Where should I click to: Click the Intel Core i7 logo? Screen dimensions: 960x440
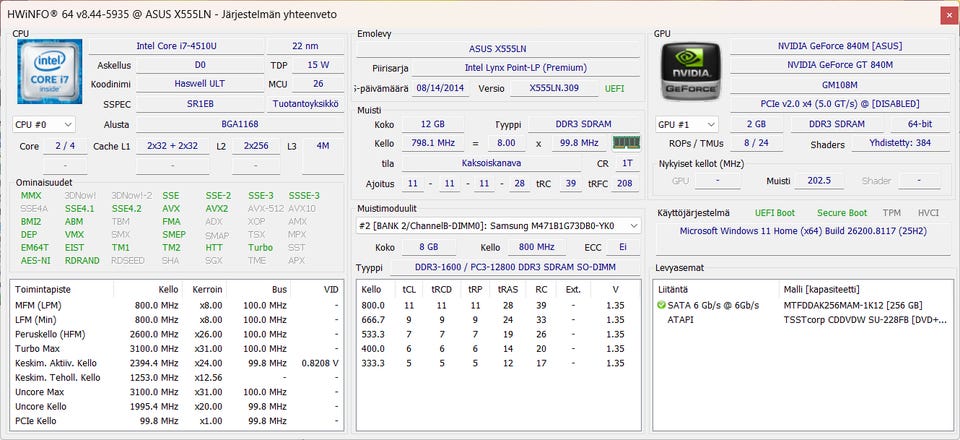coord(49,73)
